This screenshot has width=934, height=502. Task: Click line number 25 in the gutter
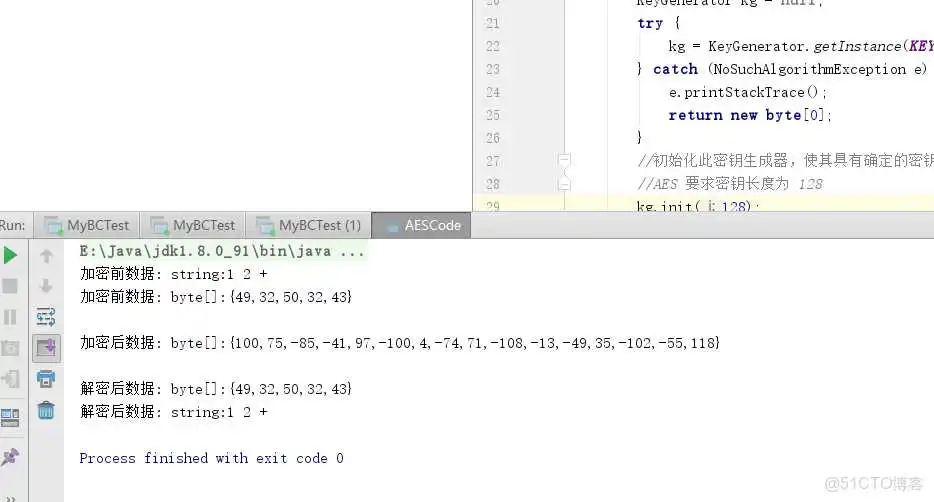click(x=493, y=115)
